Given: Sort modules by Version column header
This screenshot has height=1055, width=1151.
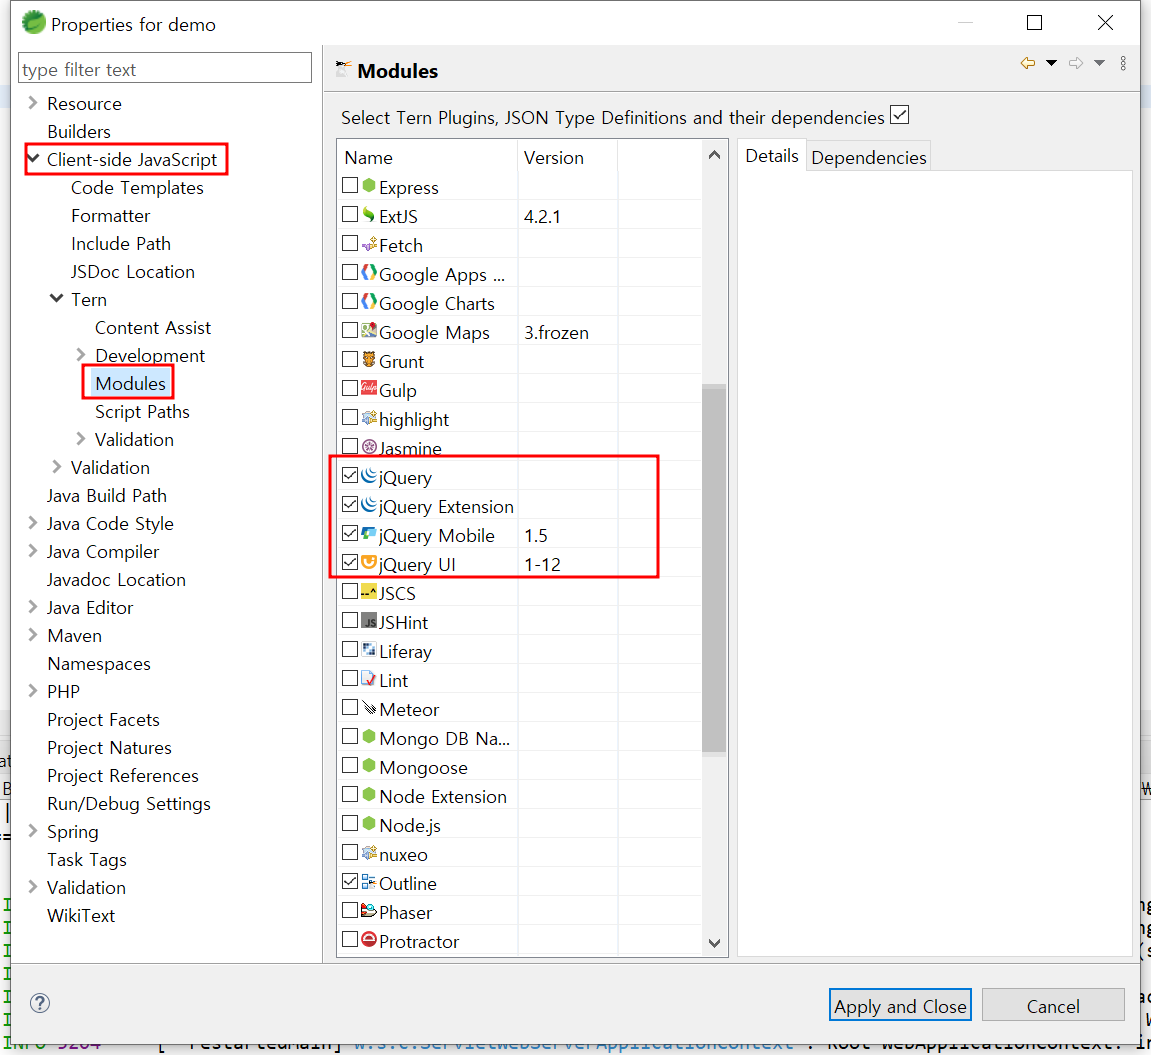Looking at the screenshot, I should 567,157.
